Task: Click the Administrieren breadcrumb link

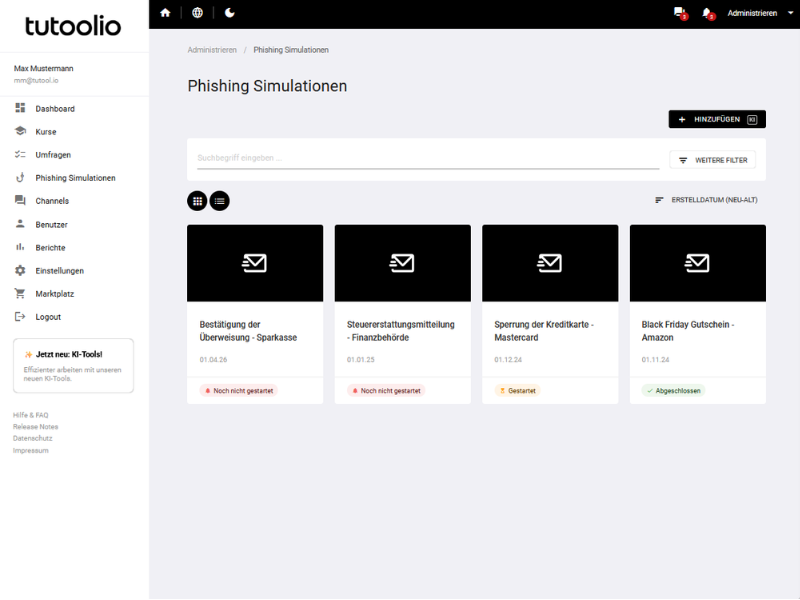Action: [212, 50]
